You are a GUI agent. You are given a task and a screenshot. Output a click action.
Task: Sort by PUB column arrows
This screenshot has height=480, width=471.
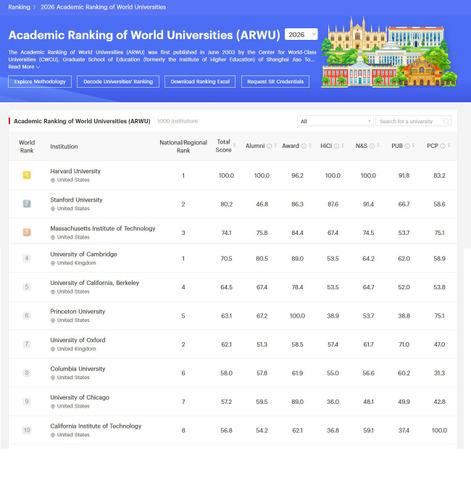point(413,146)
